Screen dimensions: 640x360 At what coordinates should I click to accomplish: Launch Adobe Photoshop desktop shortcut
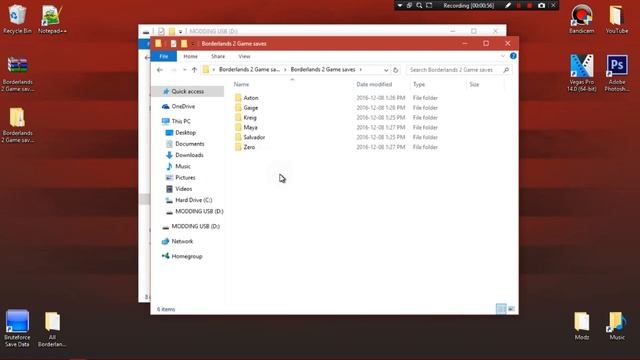click(617, 73)
